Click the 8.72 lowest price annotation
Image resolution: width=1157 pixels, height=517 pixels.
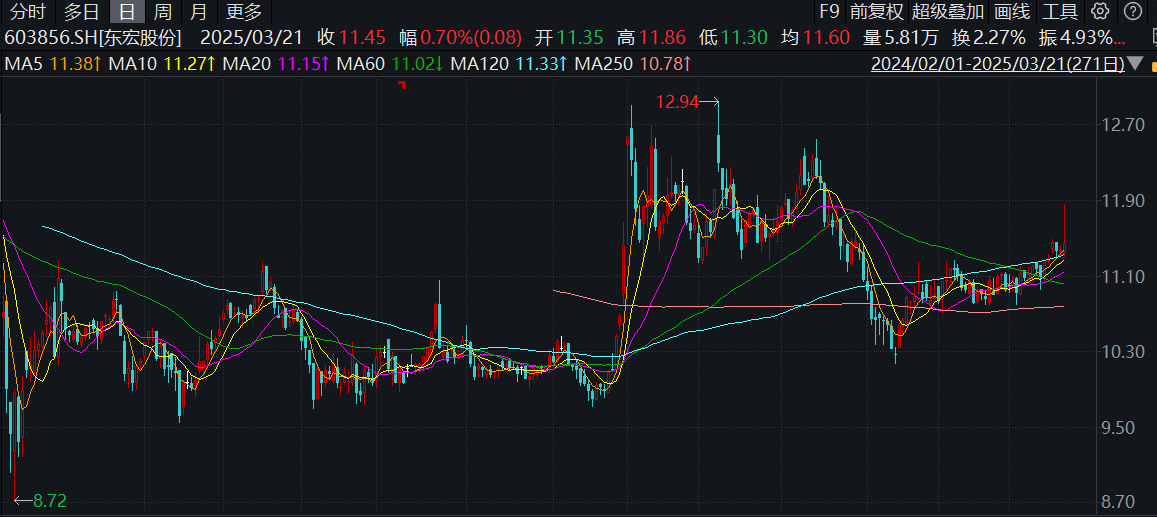tap(49, 501)
